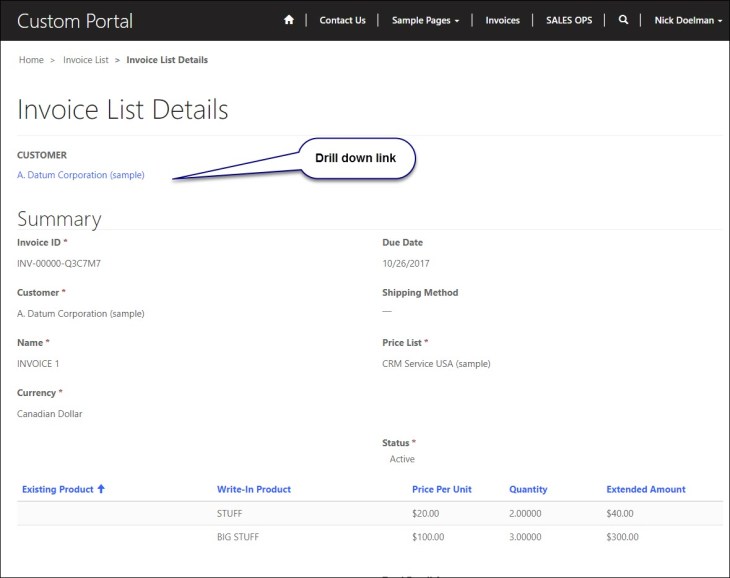The width and height of the screenshot is (730, 578).
Task: Select the STUFF product row
Action: click(230, 514)
